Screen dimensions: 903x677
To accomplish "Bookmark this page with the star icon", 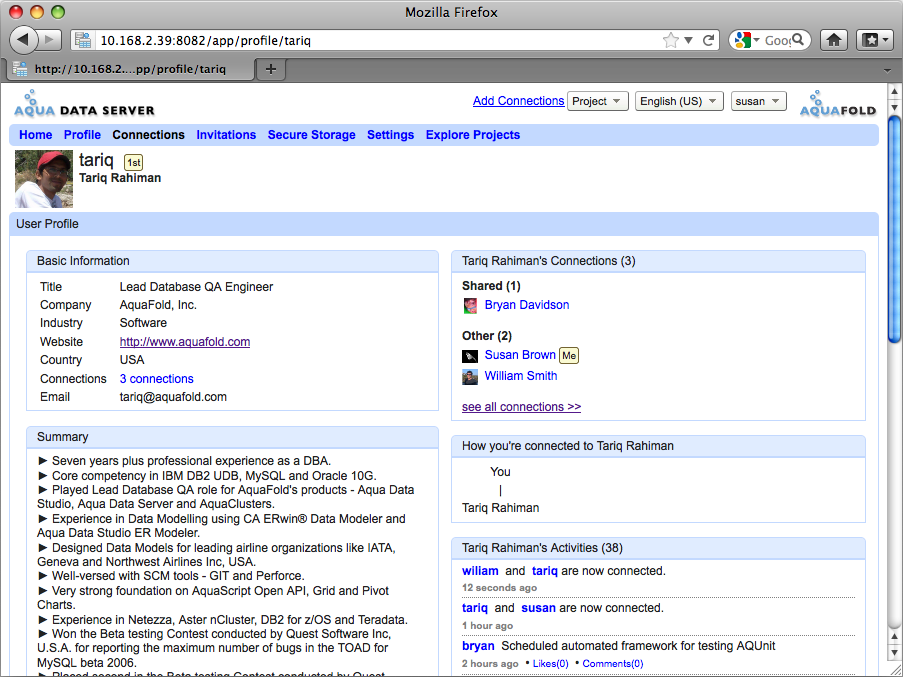I will click(670, 40).
